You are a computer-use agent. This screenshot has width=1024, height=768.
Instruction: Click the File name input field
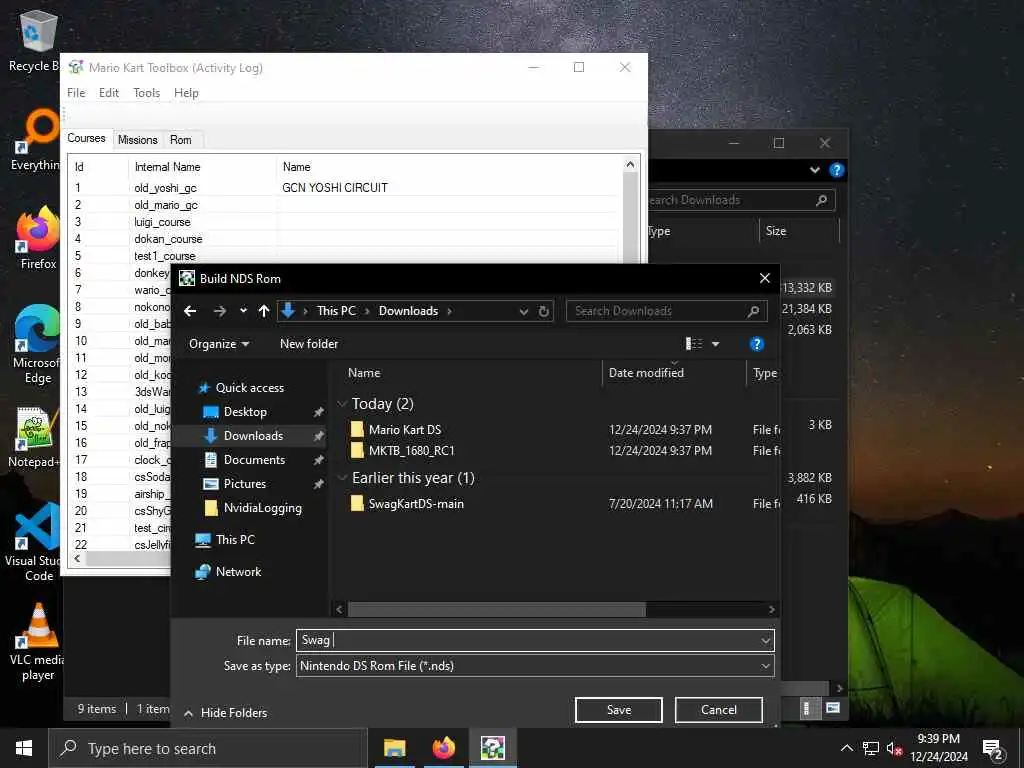(x=535, y=641)
